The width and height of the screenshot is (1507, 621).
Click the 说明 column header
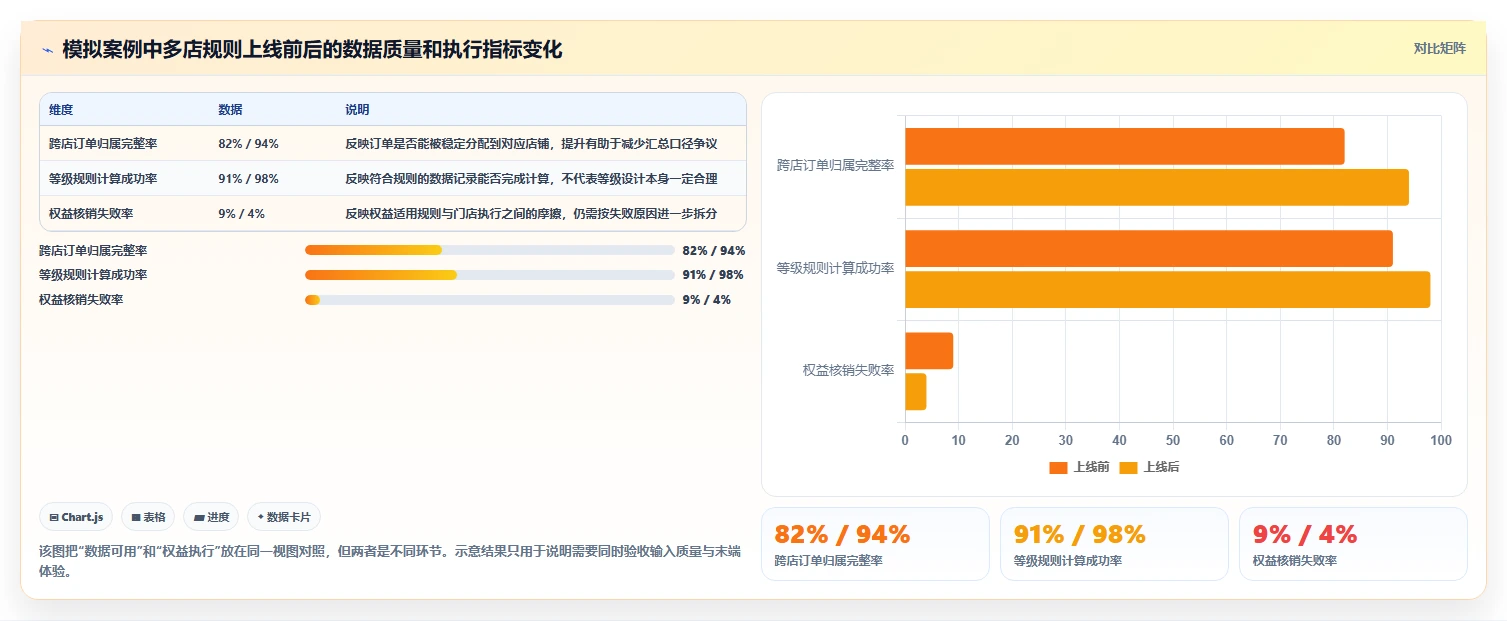point(357,110)
